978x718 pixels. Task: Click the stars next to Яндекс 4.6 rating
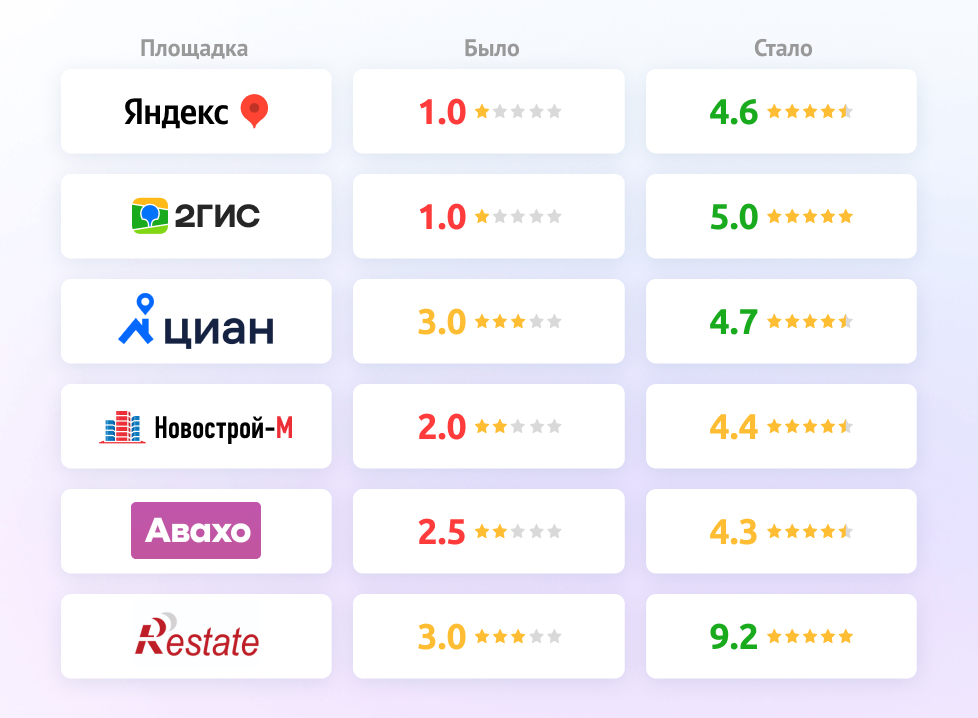(810, 111)
